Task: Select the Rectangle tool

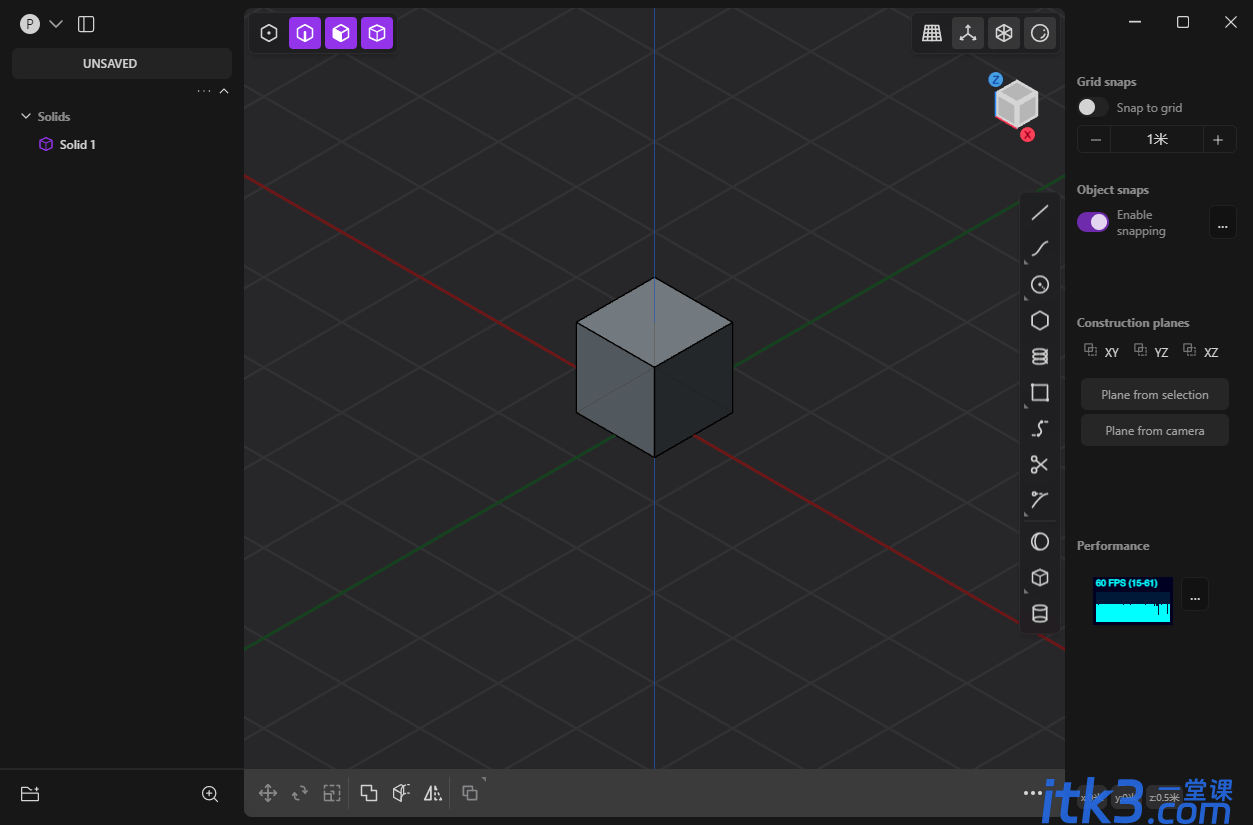Action: 1040,393
